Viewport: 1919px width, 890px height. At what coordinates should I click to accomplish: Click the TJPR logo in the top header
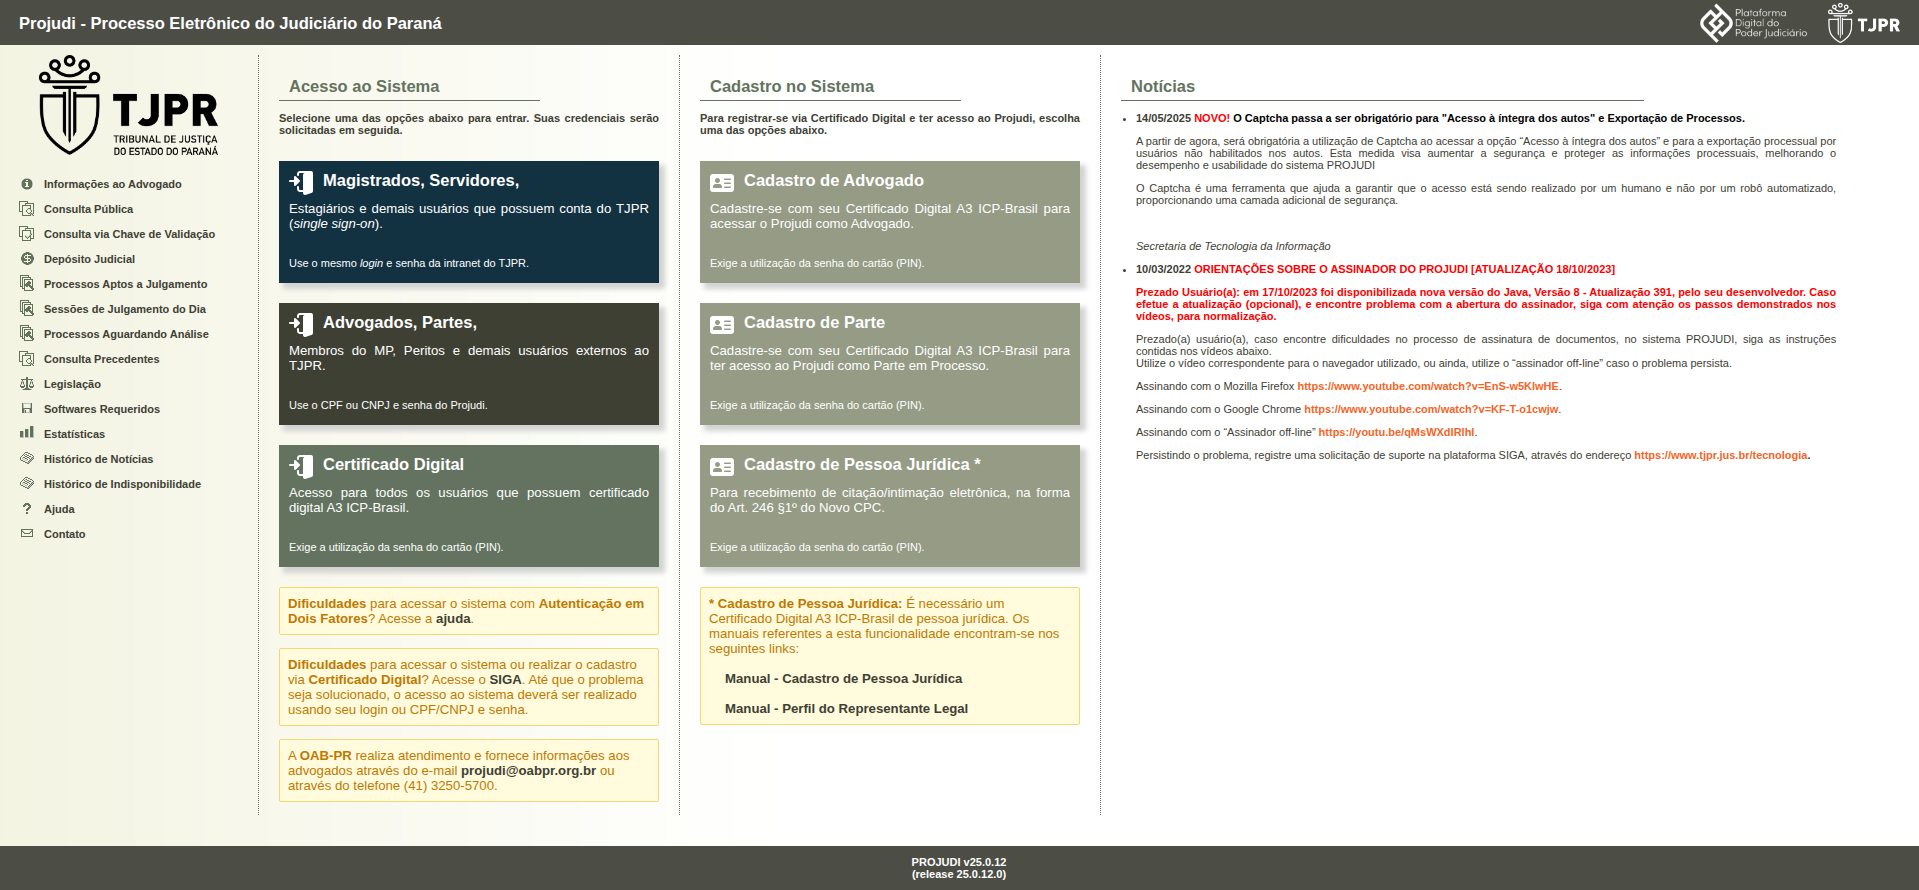(1864, 22)
